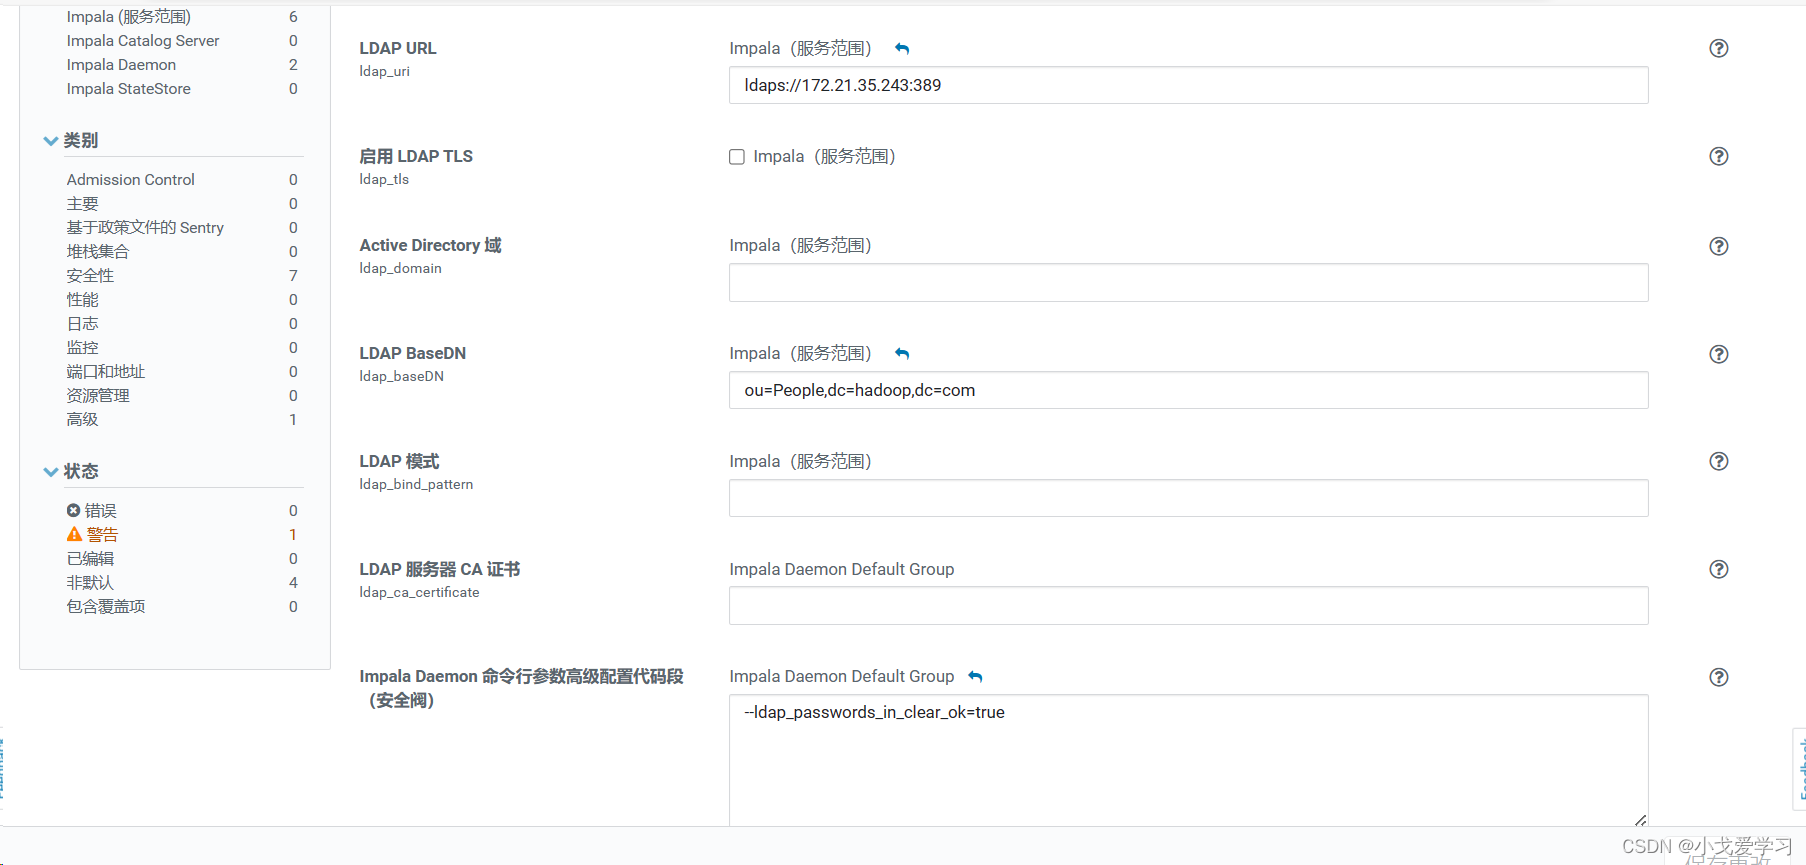Open help for Impala Daemon 安全阀 setting

(x=1718, y=677)
